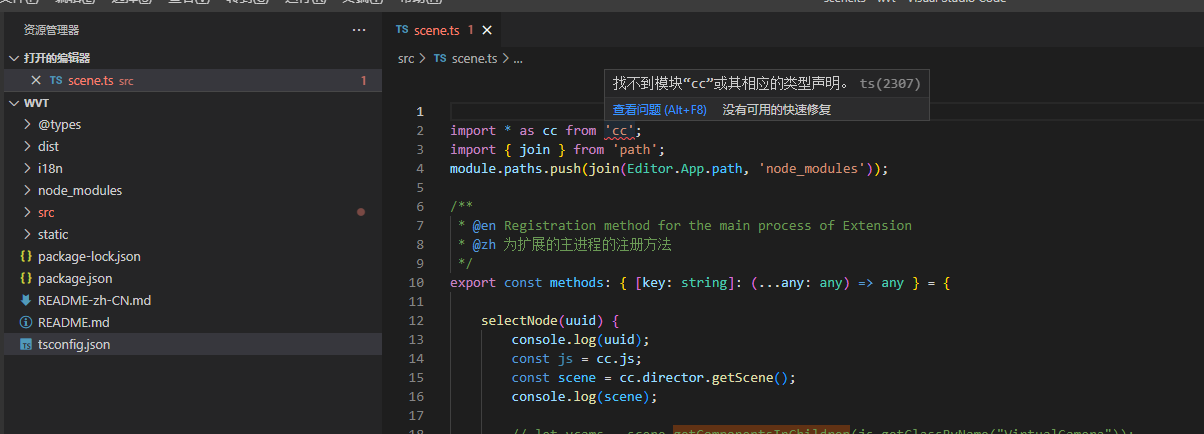
Task: Click the tsconfig.json file icon
Action: 26,344
